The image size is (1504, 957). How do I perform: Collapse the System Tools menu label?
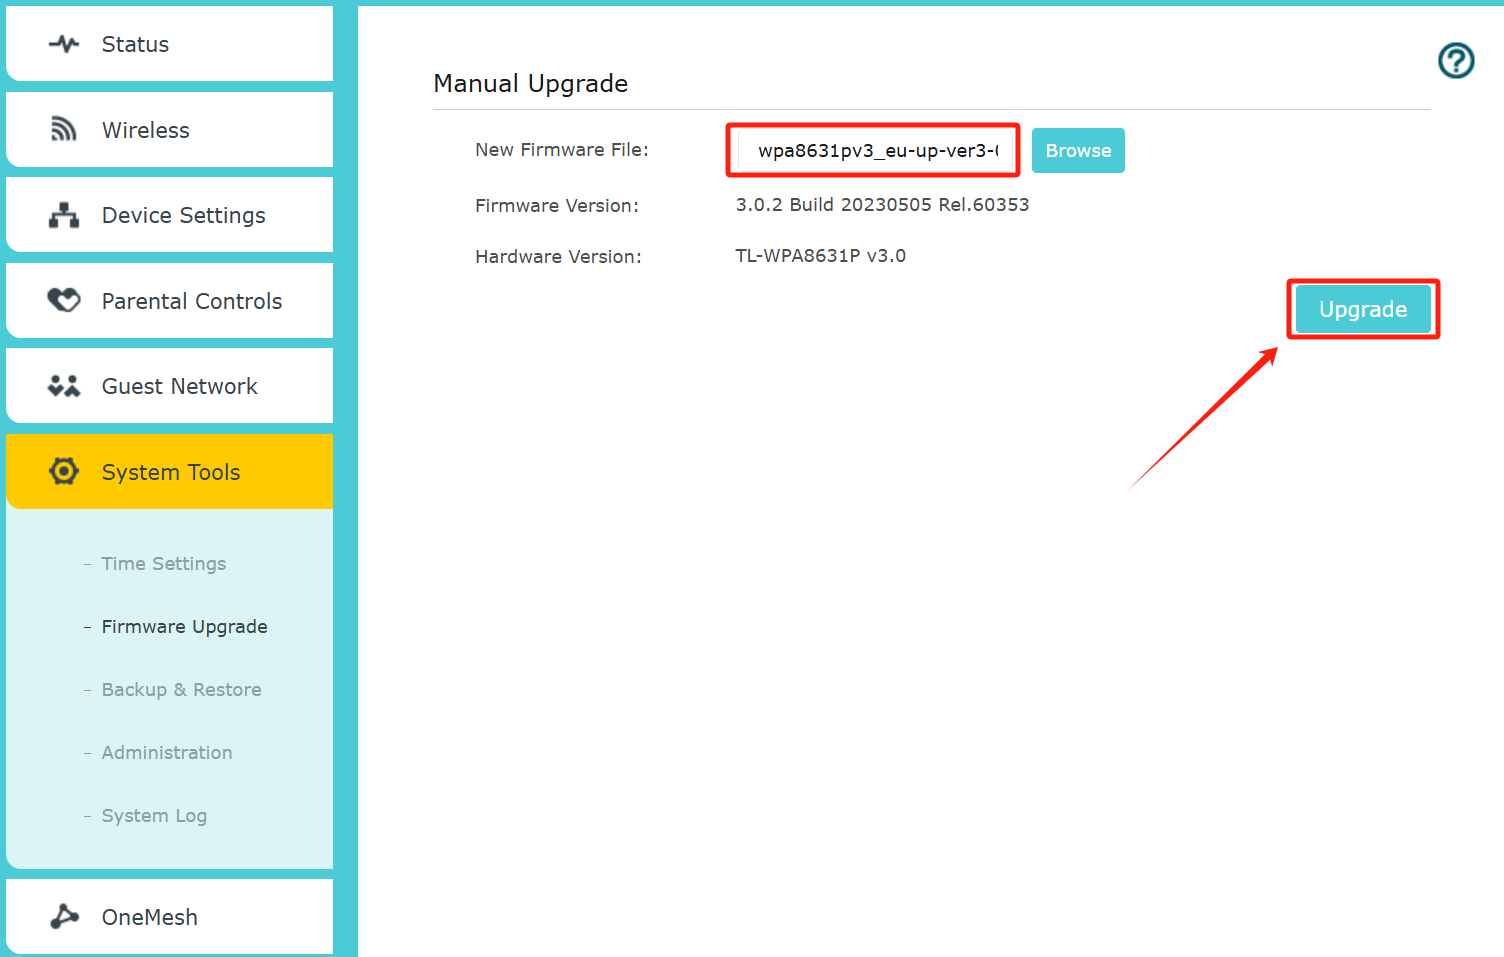(x=171, y=472)
